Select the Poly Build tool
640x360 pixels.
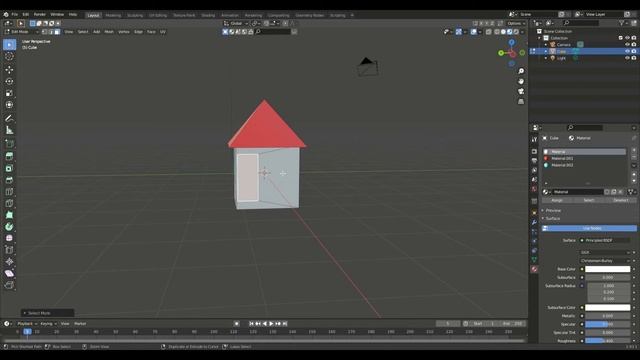9,215
